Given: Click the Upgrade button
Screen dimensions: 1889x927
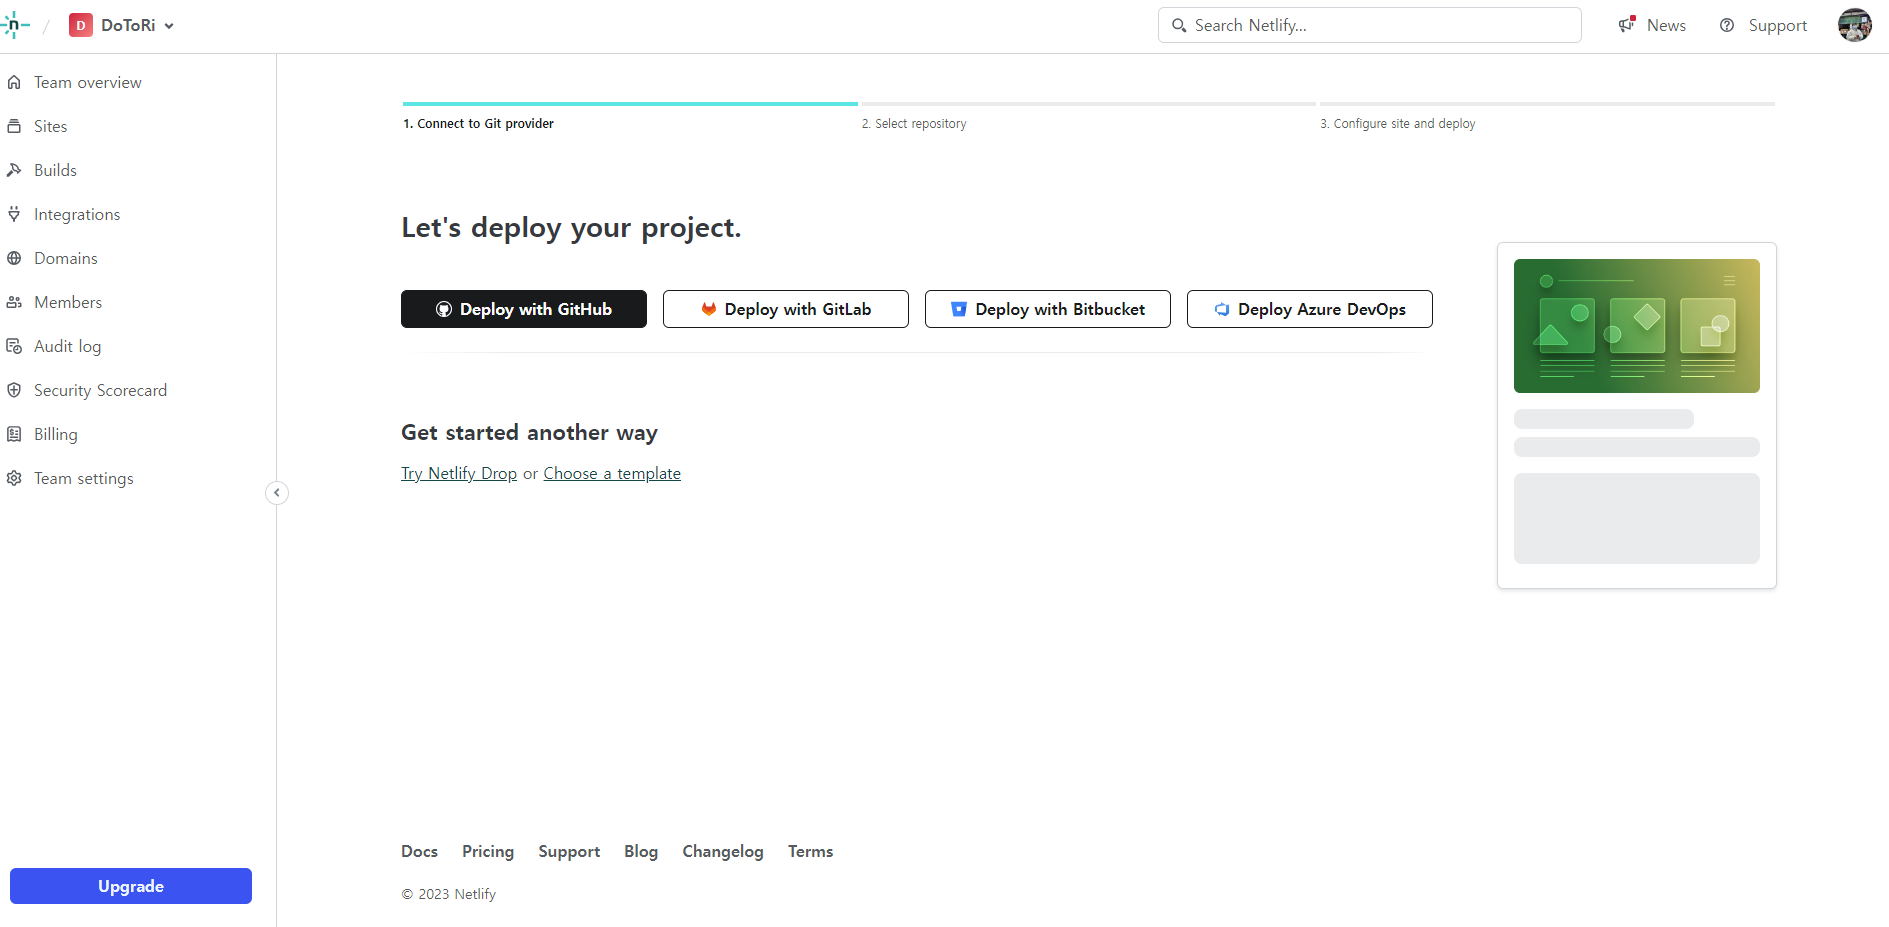Looking at the screenshot, I should coord(131,886).
